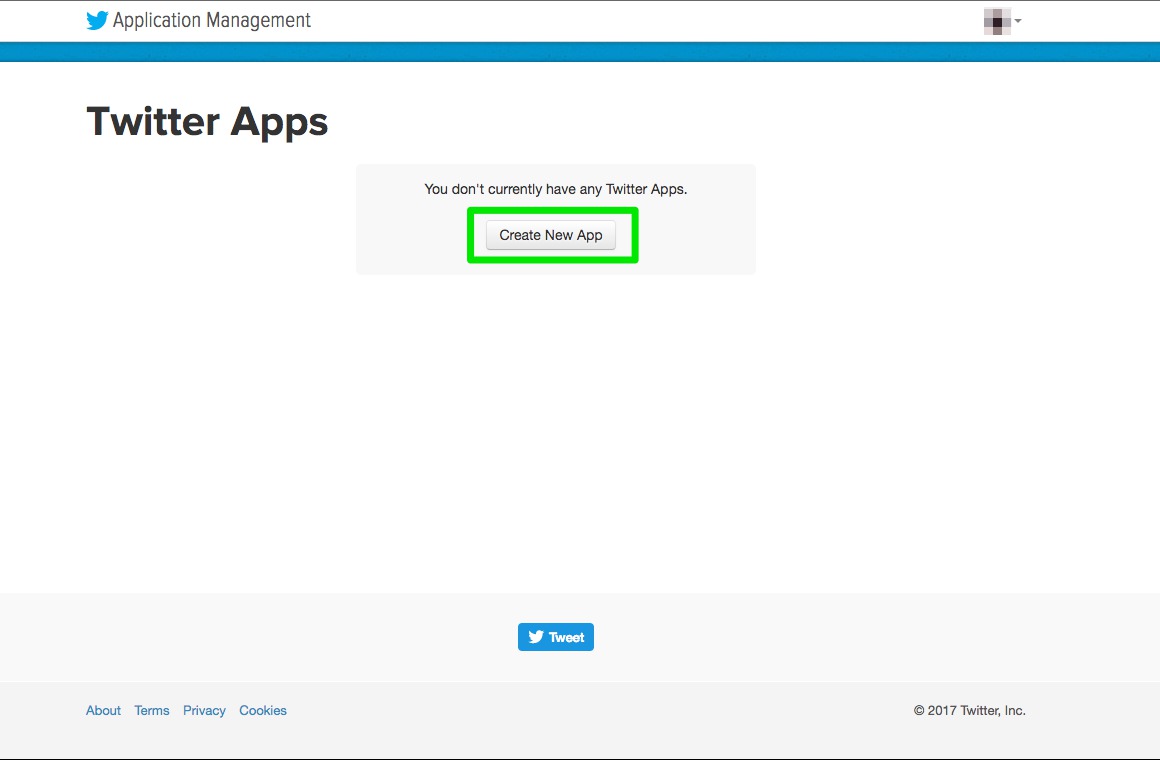Screen dimensions: 1160x760
Task: Click the blue Tweet button
Action: click(x=556, y=637)
